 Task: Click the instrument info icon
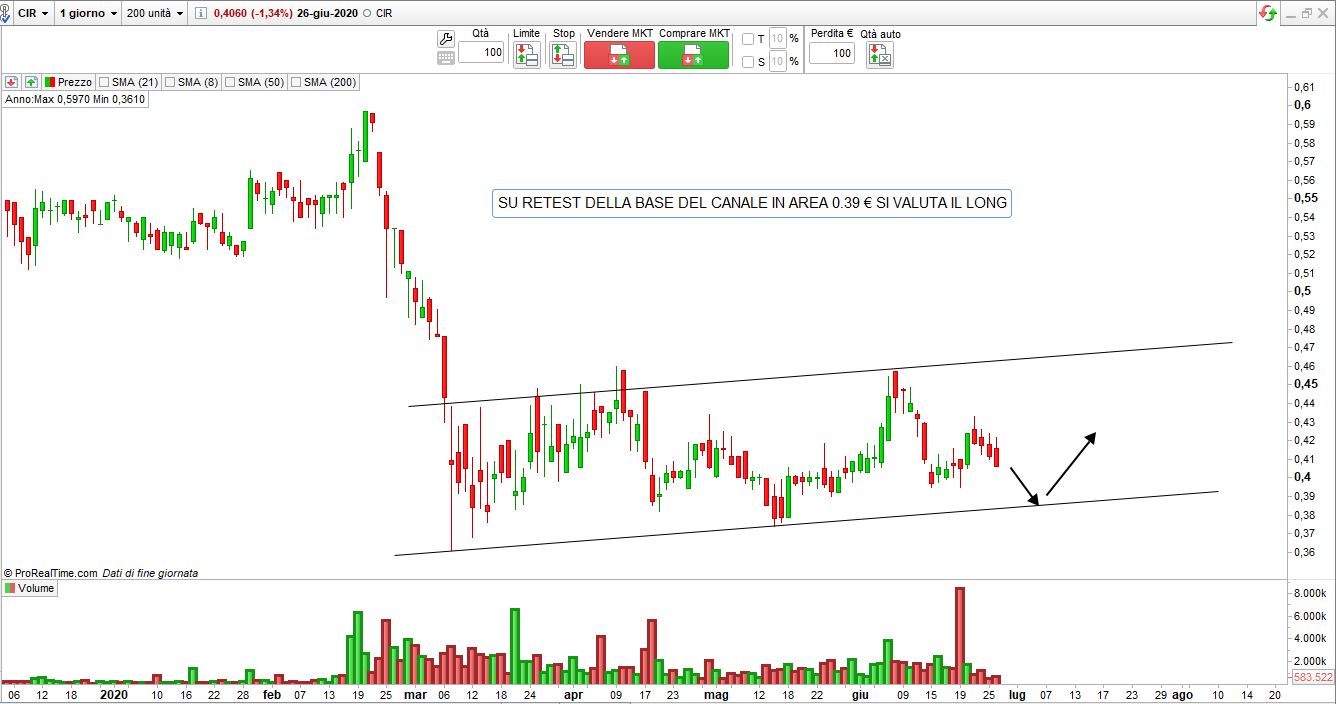pyautogui.click(x=200, y=13)
